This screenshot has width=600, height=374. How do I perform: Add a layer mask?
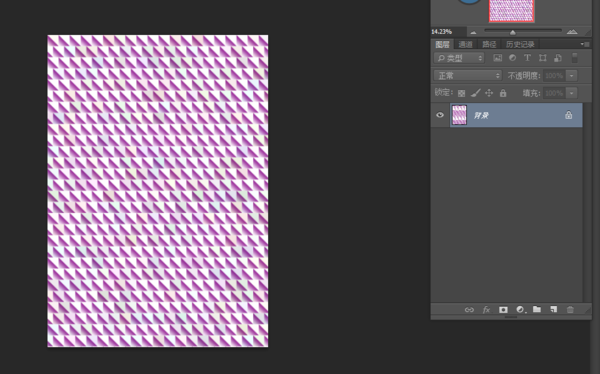tap(503, 309)
